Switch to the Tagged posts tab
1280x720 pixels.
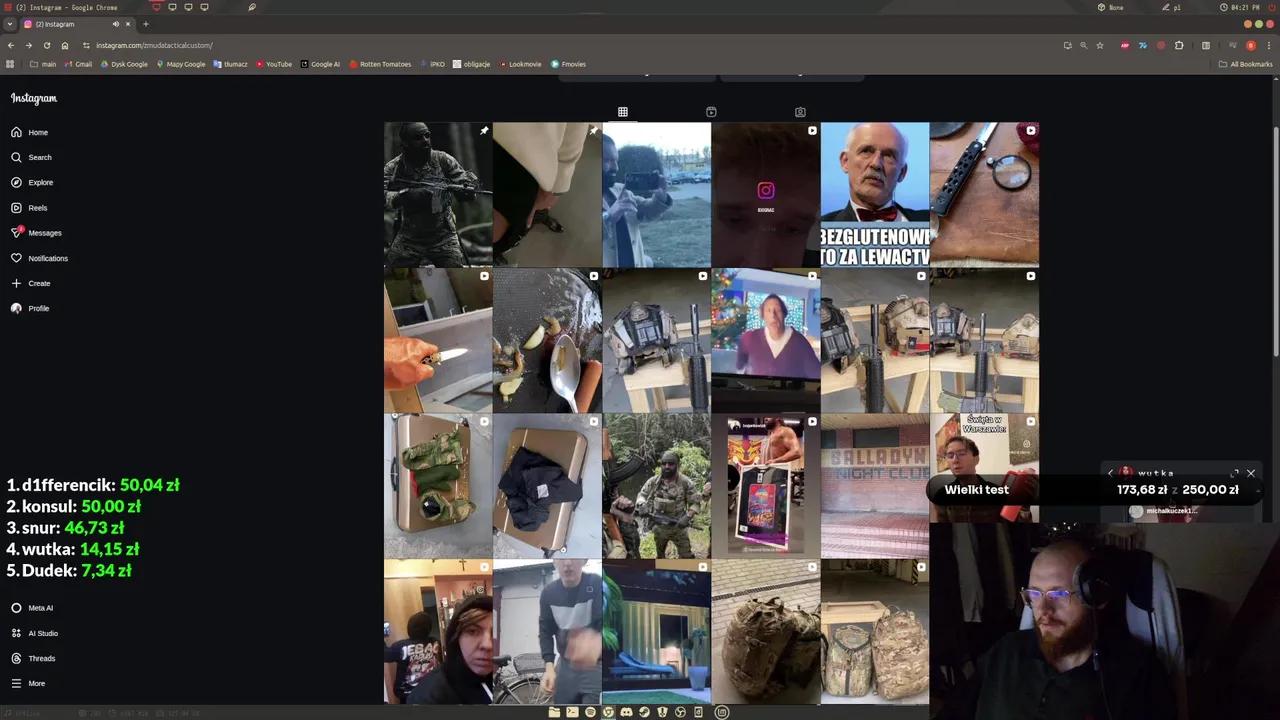click(800, 112)
